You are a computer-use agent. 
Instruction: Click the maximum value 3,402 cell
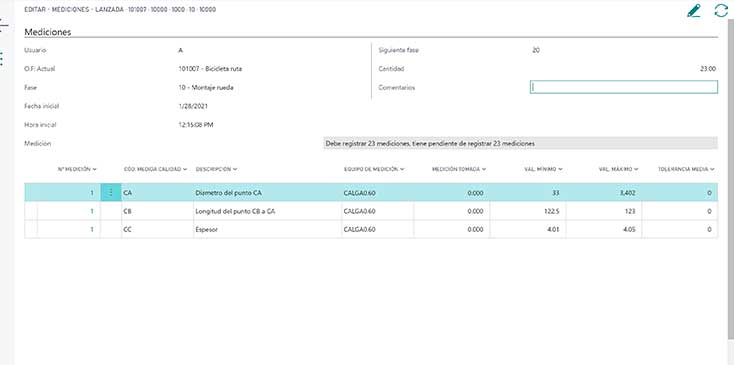(x=603, y=192)
